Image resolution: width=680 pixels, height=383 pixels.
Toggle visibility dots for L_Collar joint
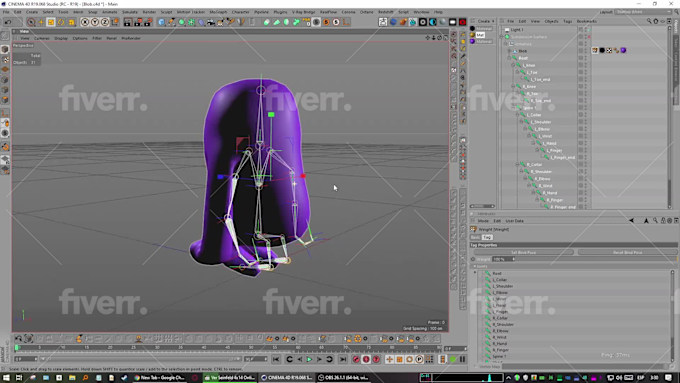point(585,115)
